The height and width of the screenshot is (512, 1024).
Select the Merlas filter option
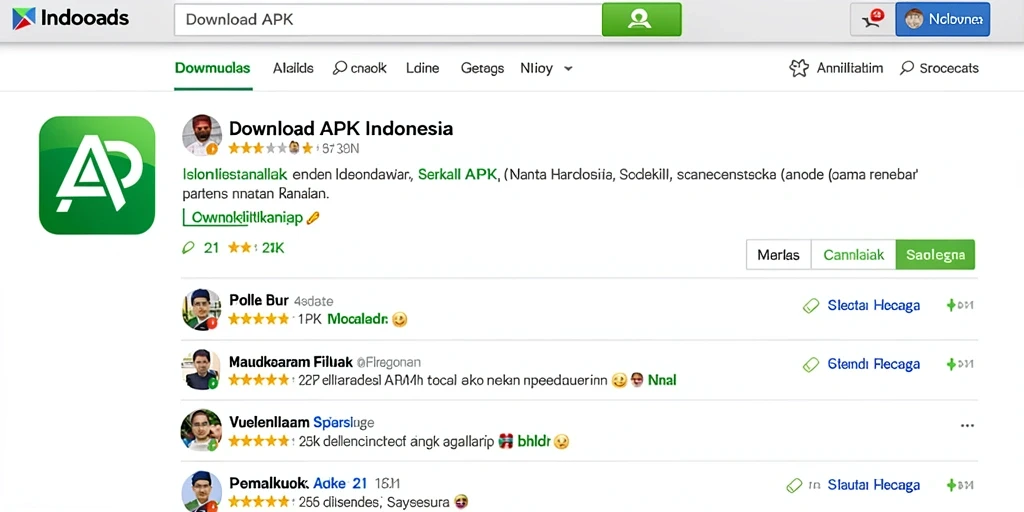778,255
